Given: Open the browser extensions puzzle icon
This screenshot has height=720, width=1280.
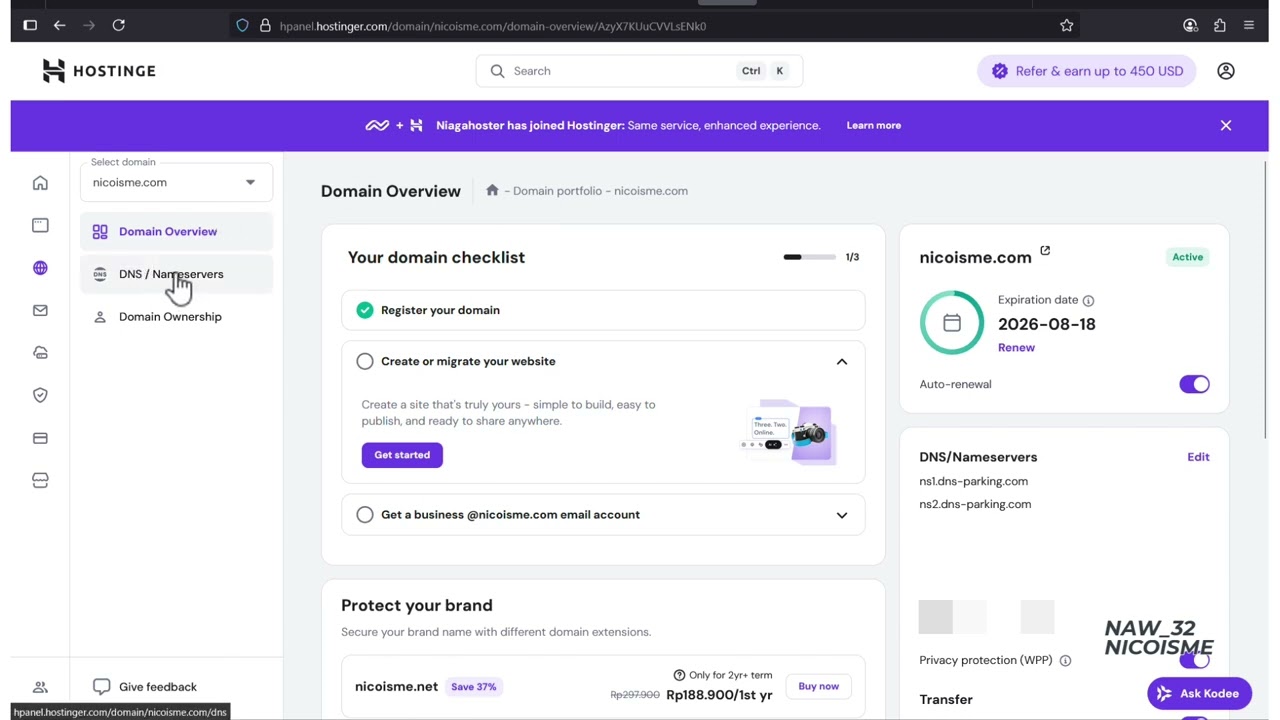Looking at the screenshot, I should pyautogui.click(x=1220, y=26).
